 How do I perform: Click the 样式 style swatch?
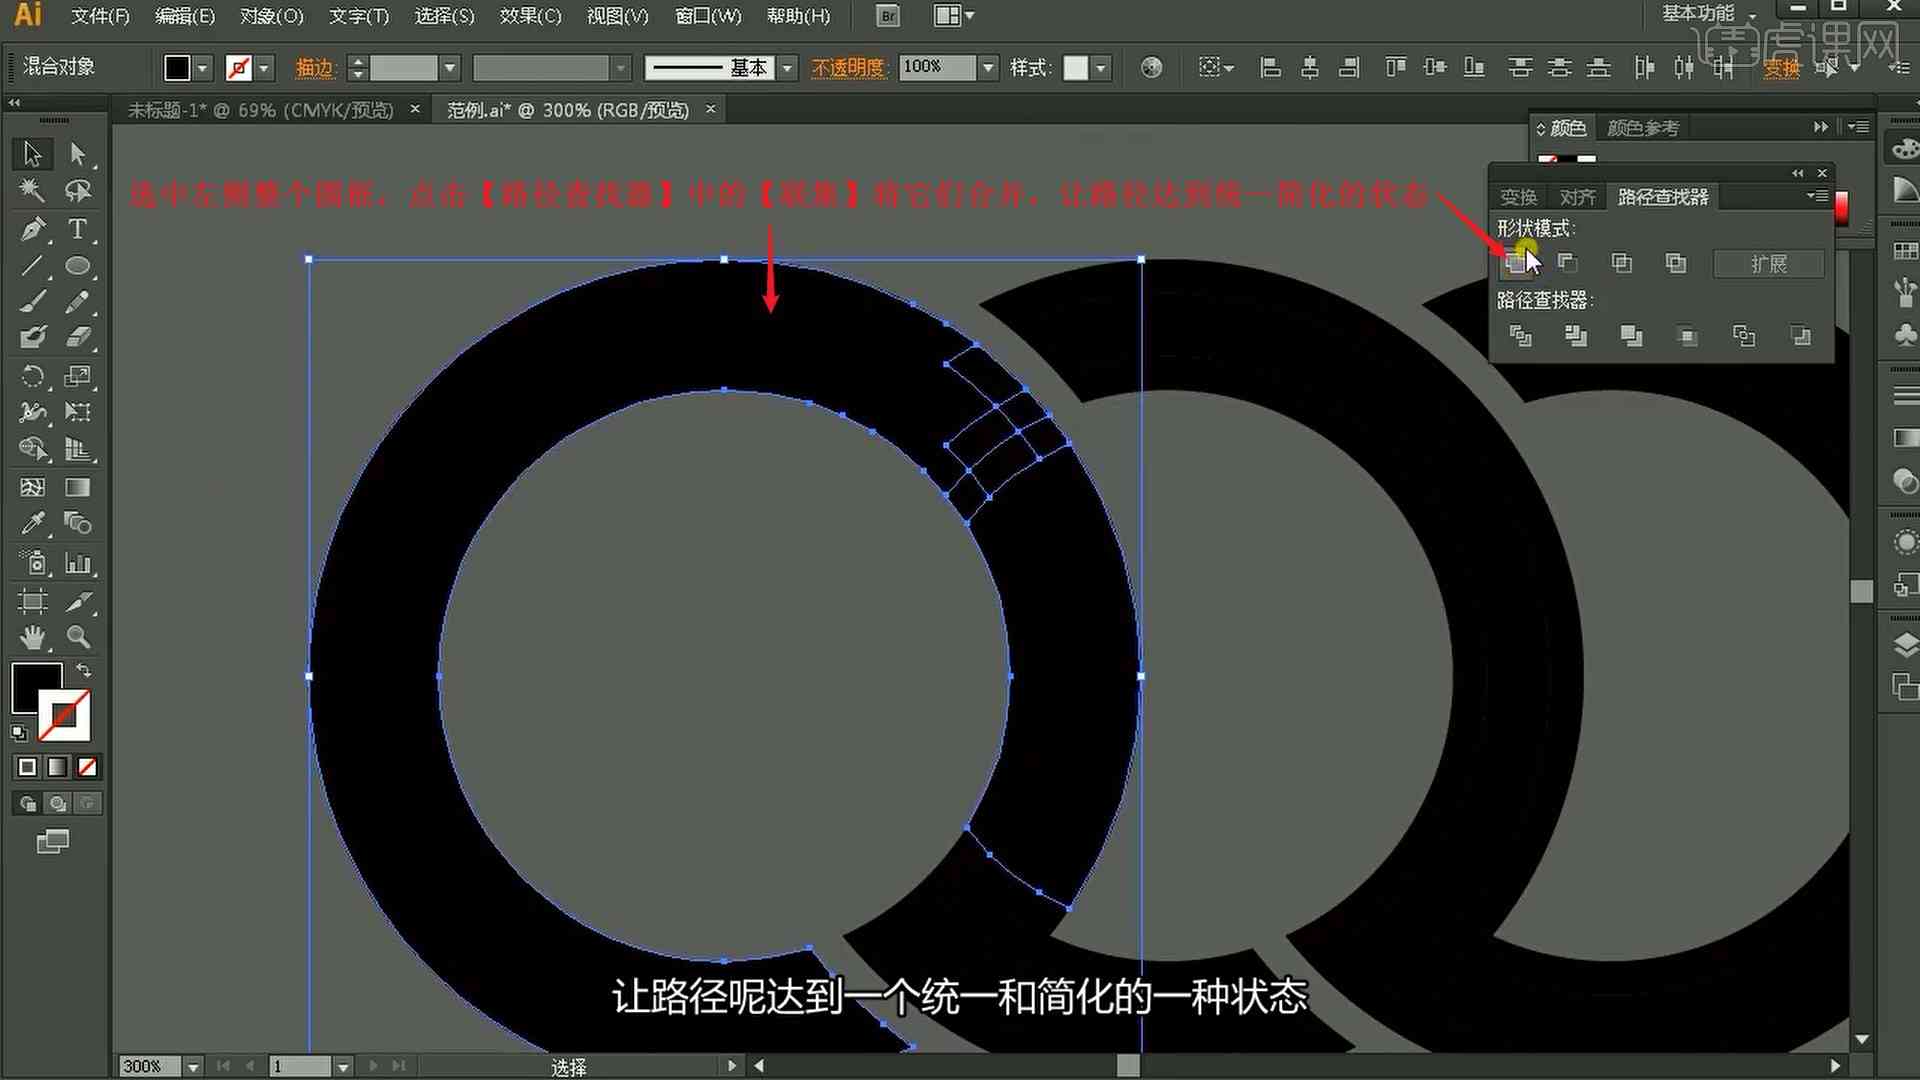click(x=1076, y=68)
